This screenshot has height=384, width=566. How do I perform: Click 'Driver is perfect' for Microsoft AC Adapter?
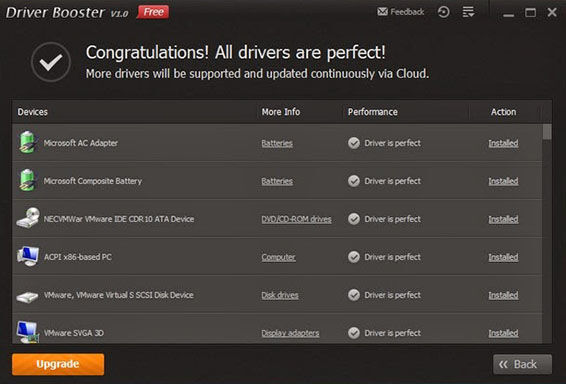tap(392, 143)
